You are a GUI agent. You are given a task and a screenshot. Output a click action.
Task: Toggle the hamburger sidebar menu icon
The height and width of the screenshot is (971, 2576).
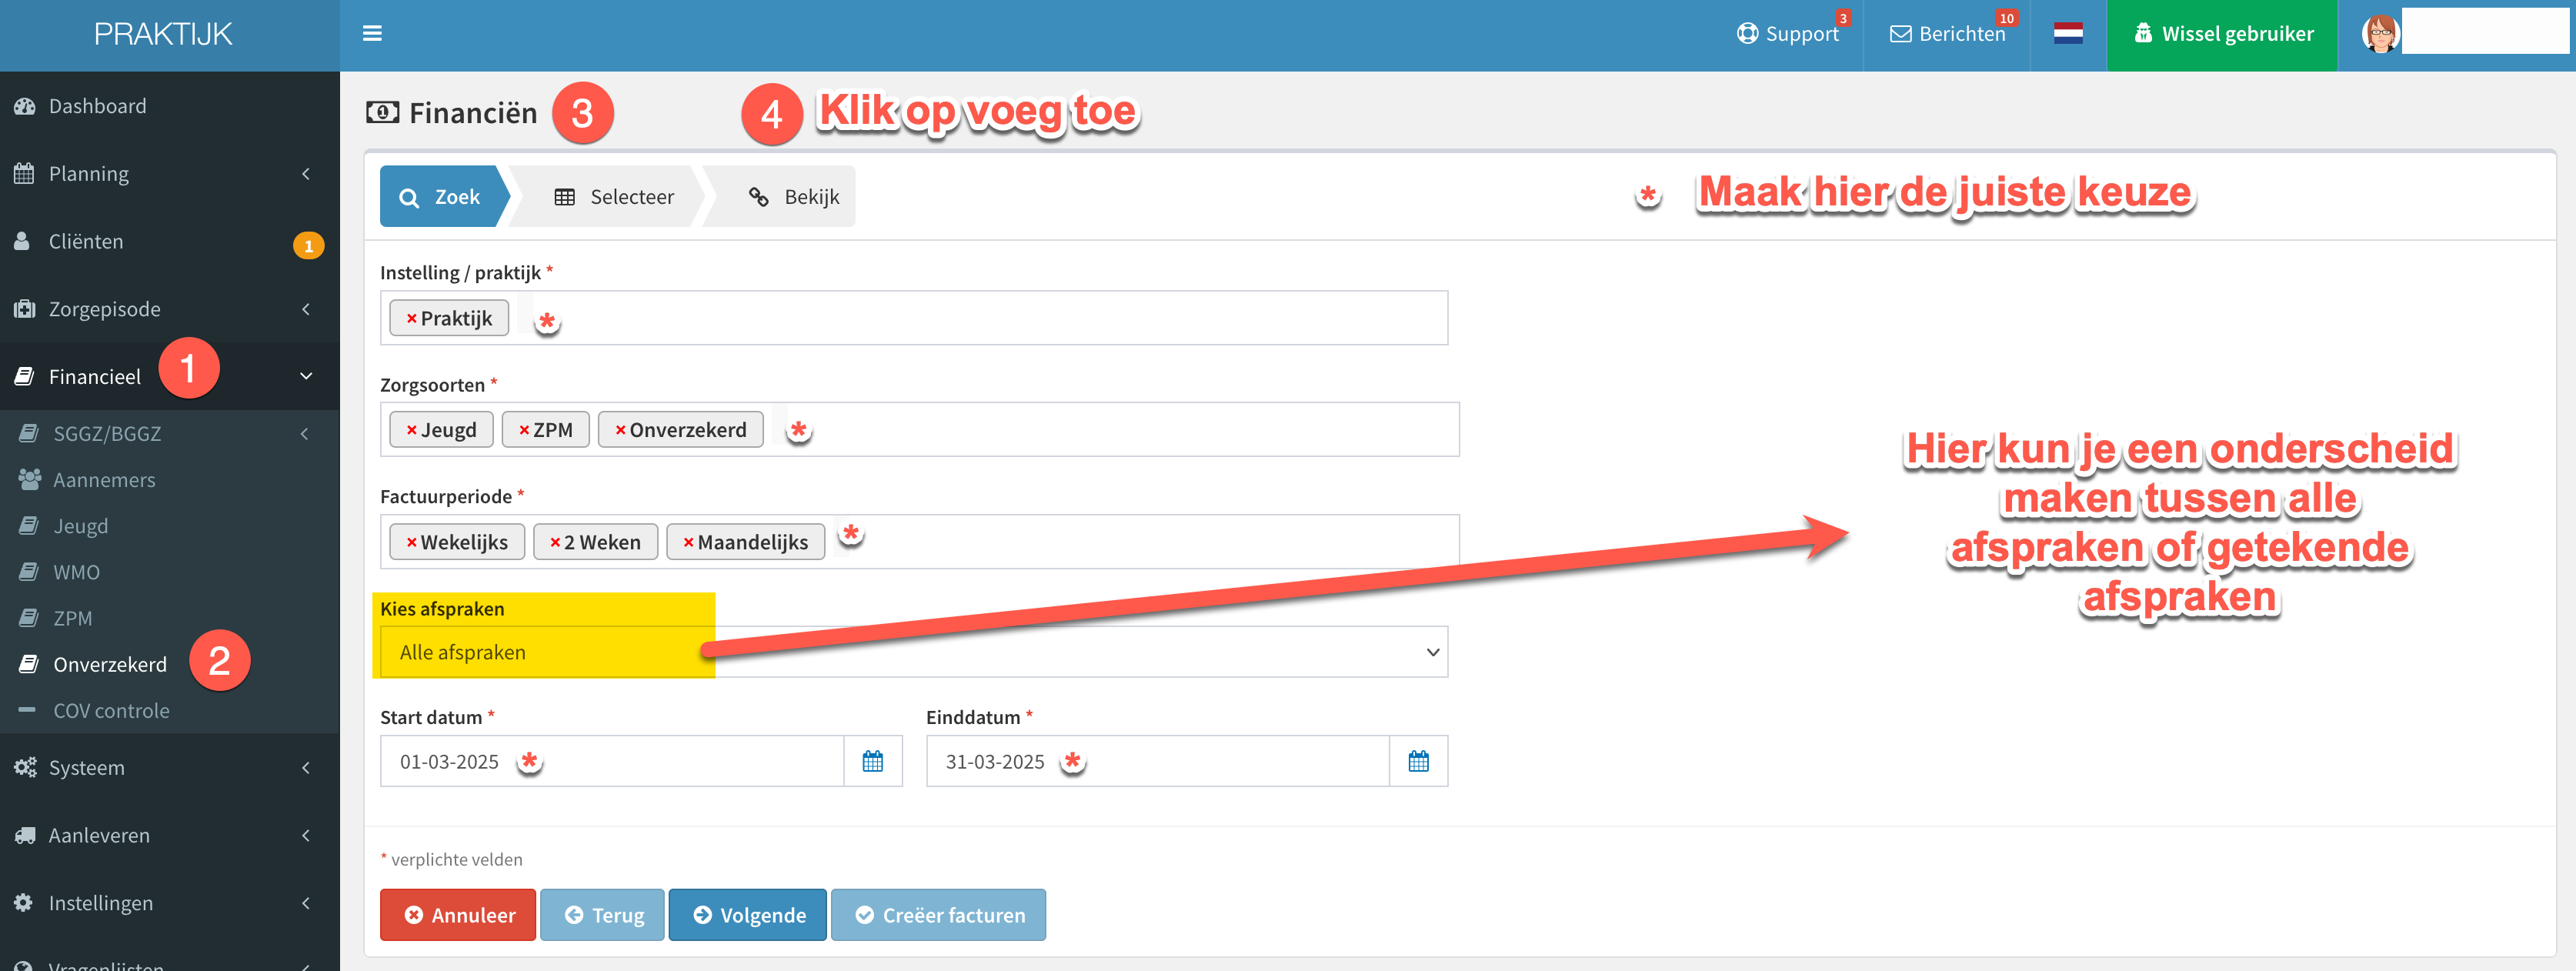coord(372,33)
